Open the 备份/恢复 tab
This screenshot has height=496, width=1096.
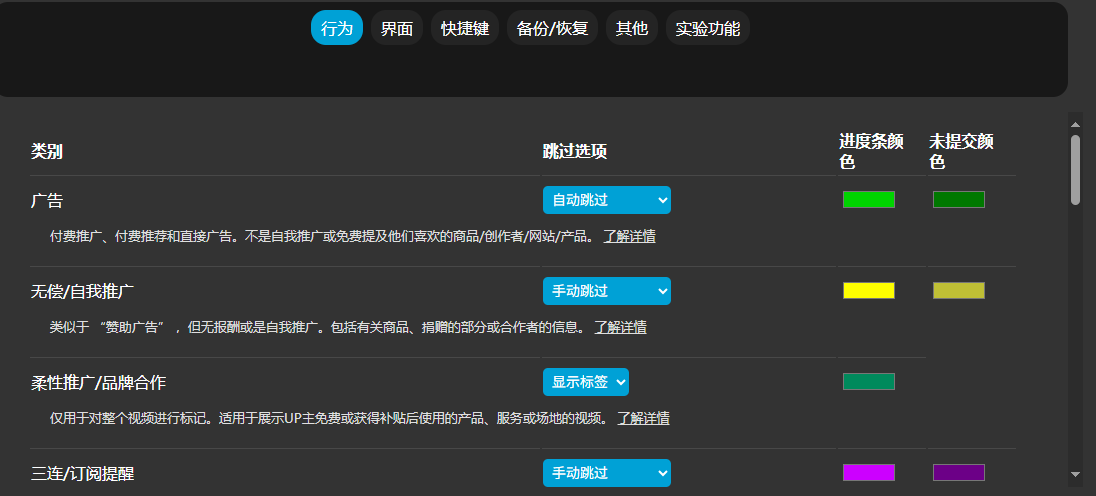pos(552,28)
